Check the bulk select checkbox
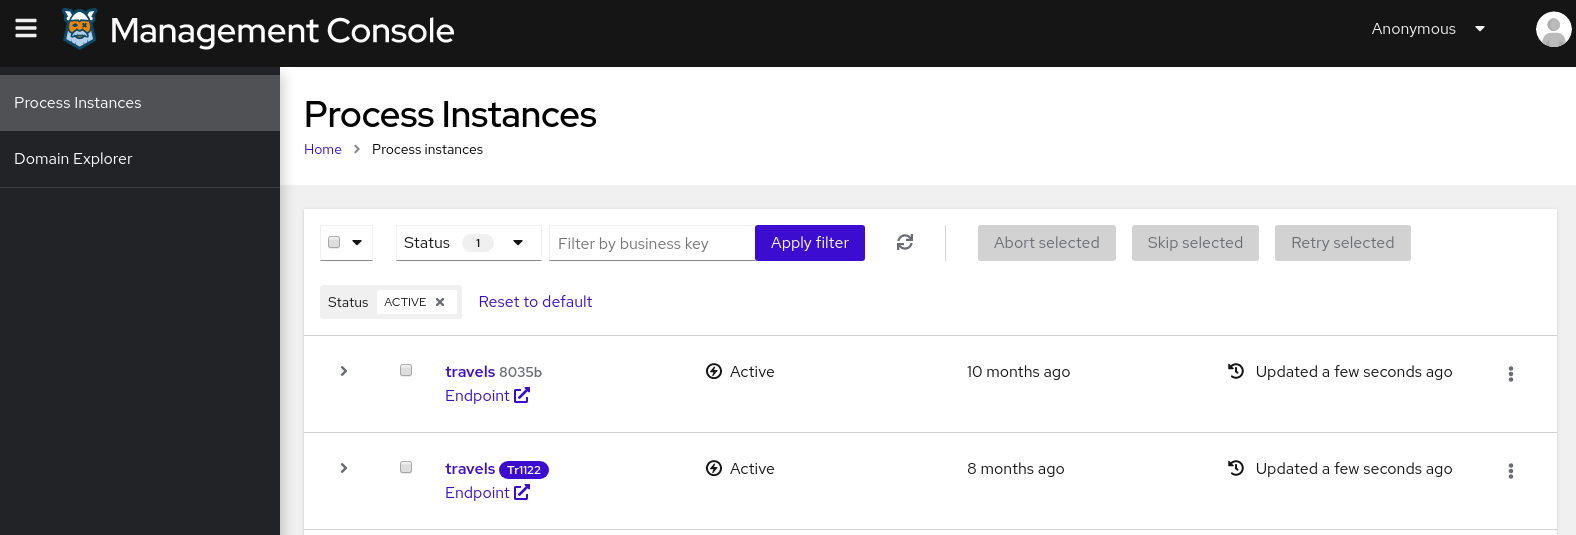Screen dimensions: 1576x535 [334, 242]
